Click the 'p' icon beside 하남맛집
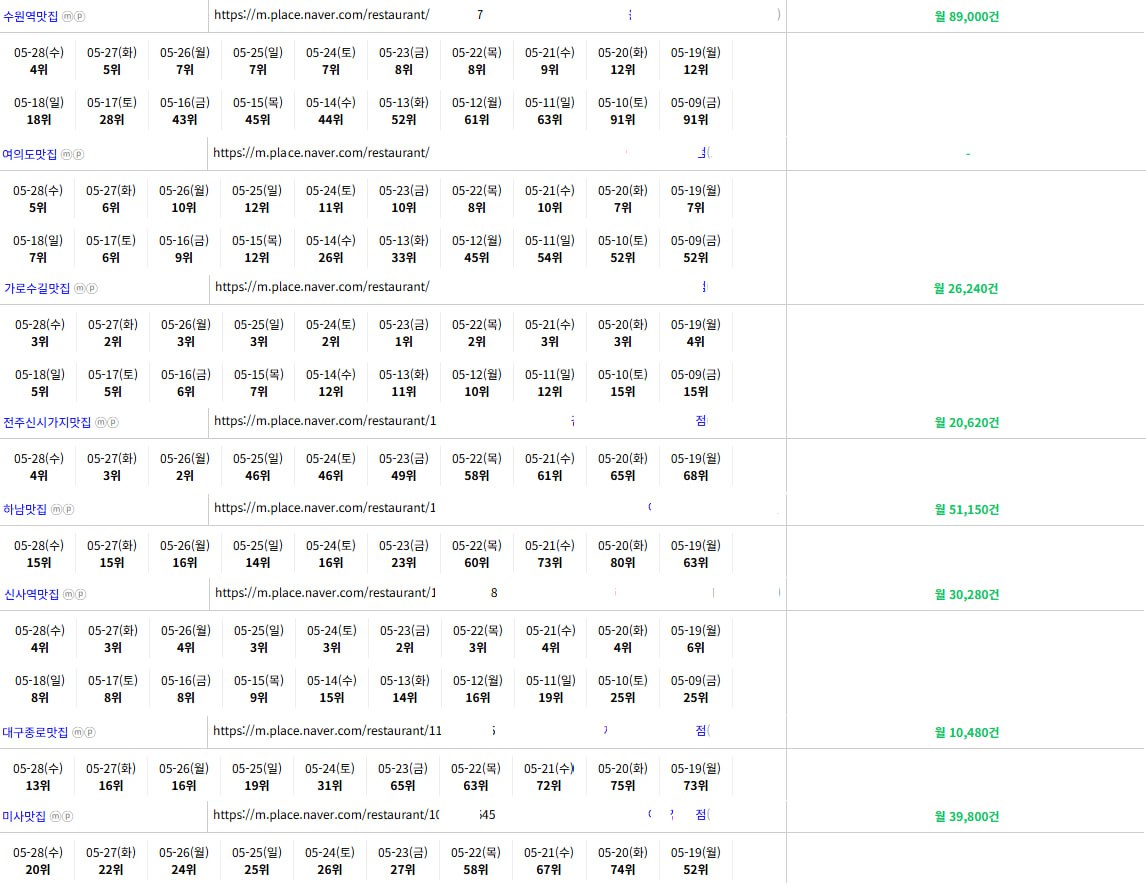1146x887 pixels. click(x=68, y=510)
